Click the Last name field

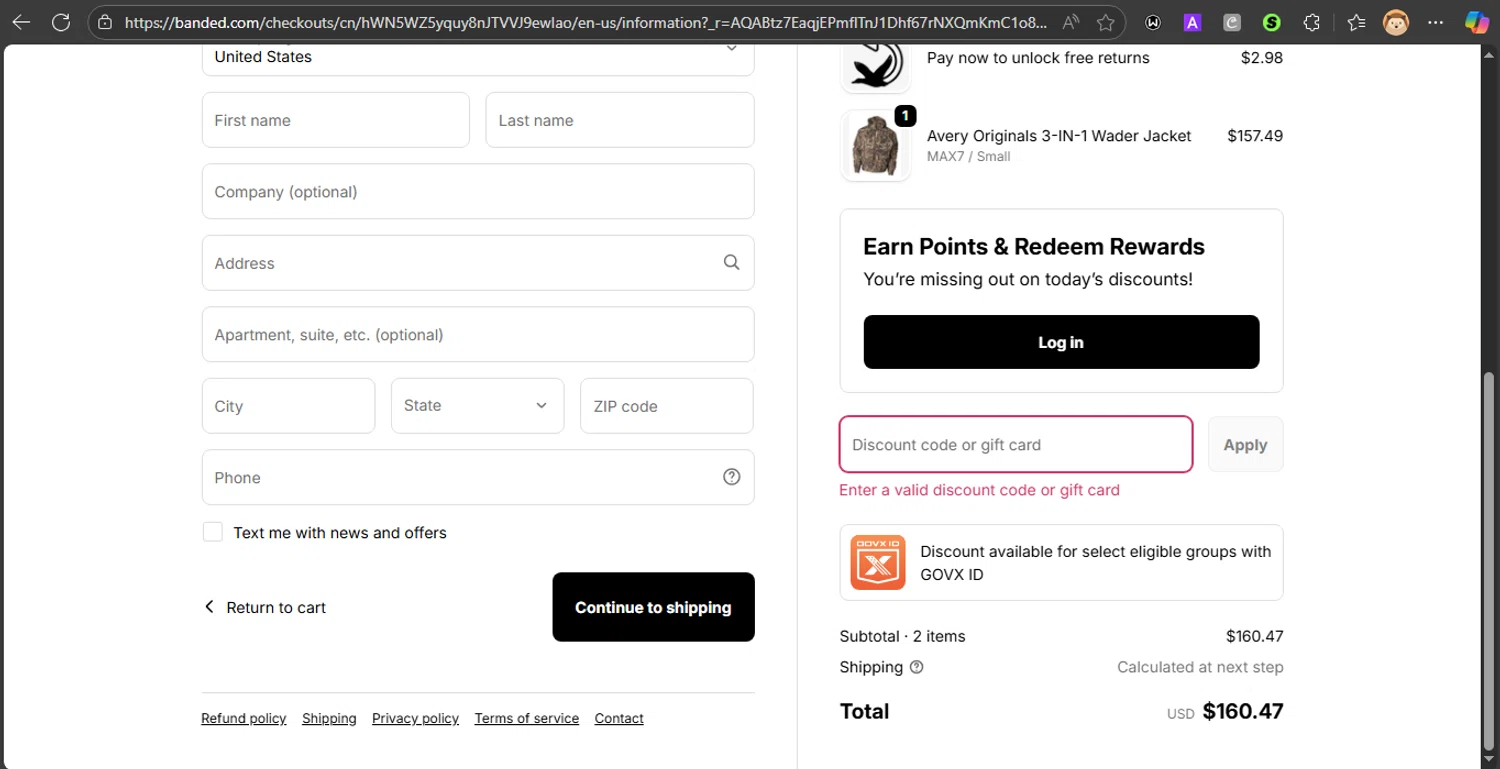[x=620, y=120]
